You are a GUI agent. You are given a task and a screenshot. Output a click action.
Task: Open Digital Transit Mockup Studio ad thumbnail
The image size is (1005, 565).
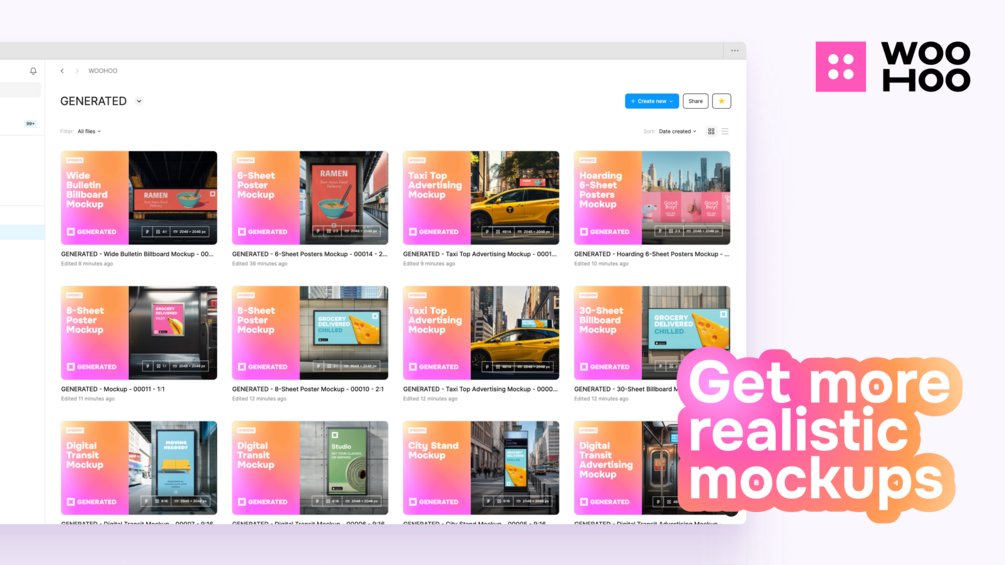click(x=310, y=468)
